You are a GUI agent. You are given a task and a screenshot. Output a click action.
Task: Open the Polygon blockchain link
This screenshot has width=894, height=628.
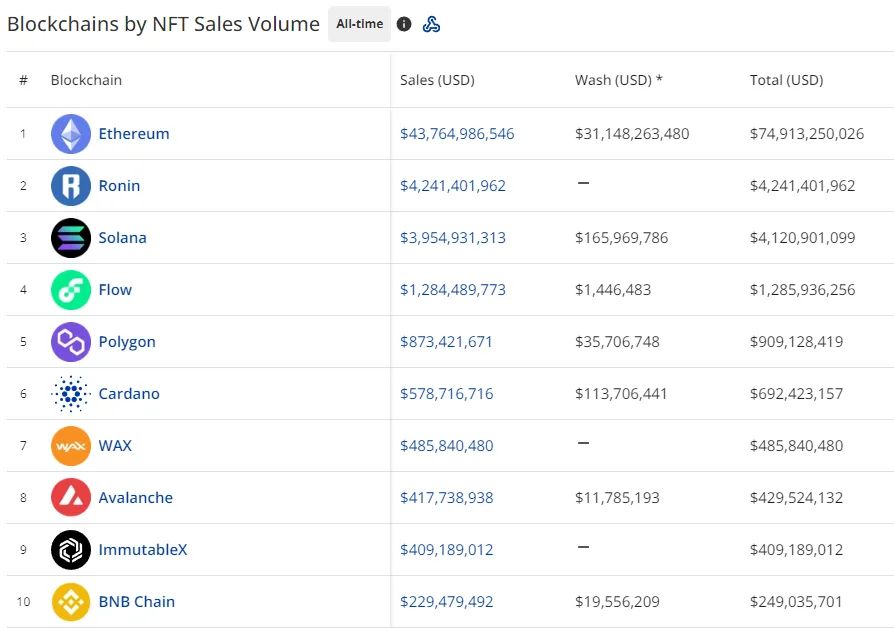point(127,342)
